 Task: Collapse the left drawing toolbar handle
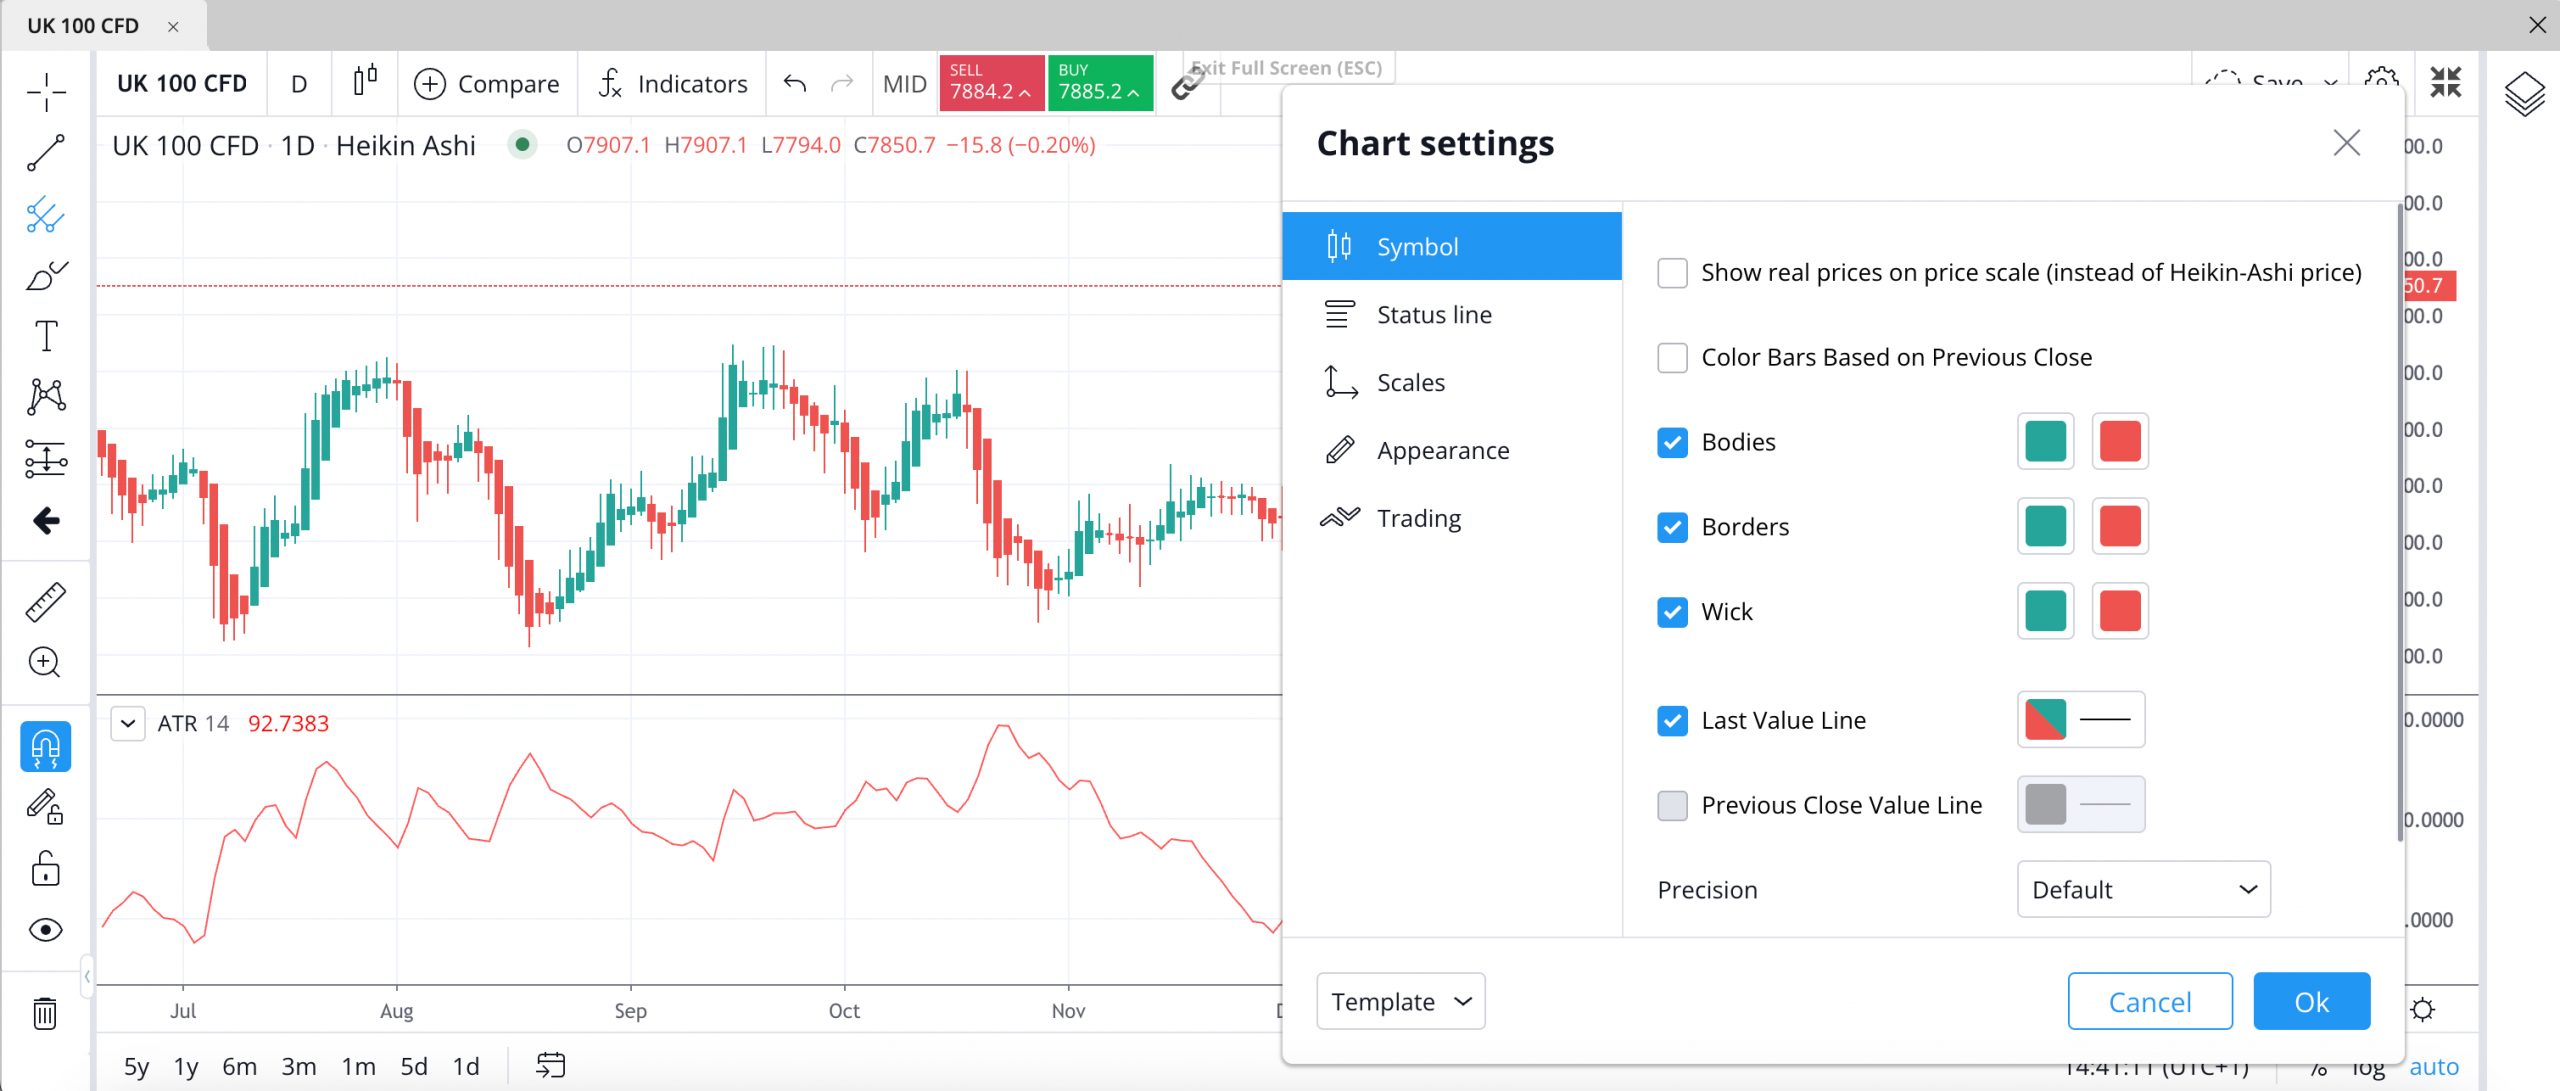[87, 975]
